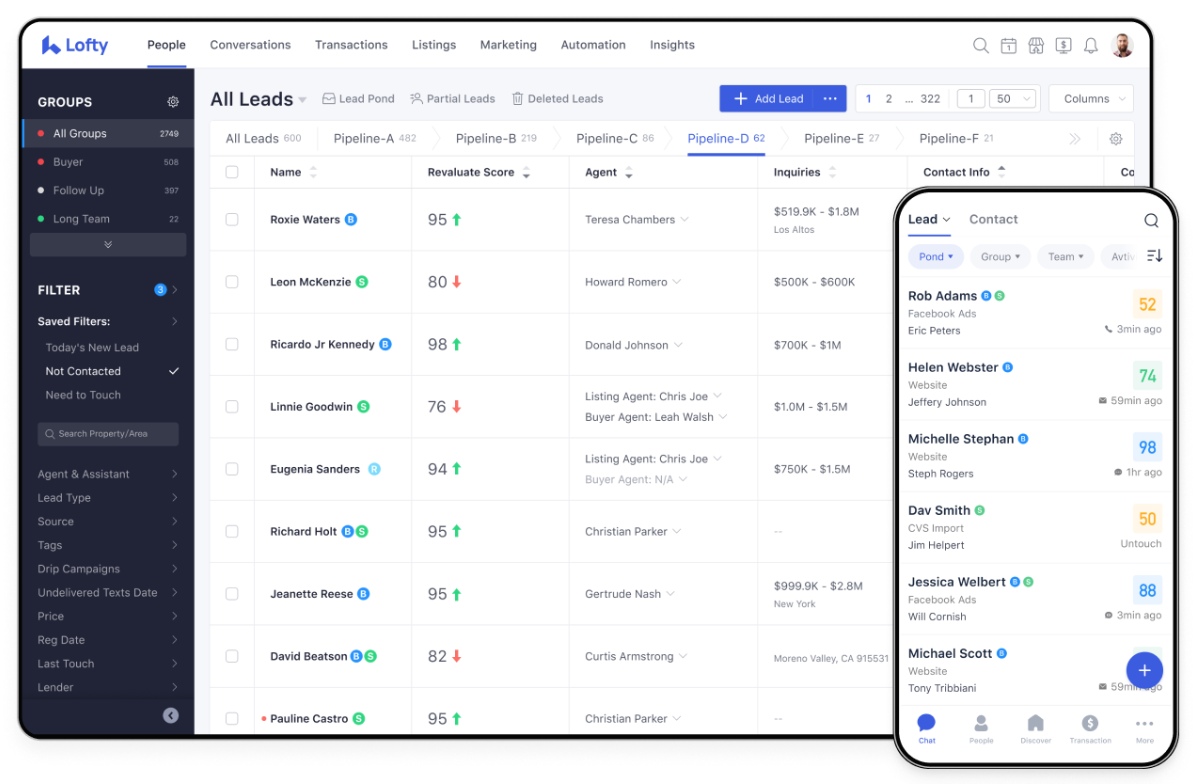Open Listings tab
Image resolution: width=1200 pixels, height=784 pixels.
click(x=434, y=45)
